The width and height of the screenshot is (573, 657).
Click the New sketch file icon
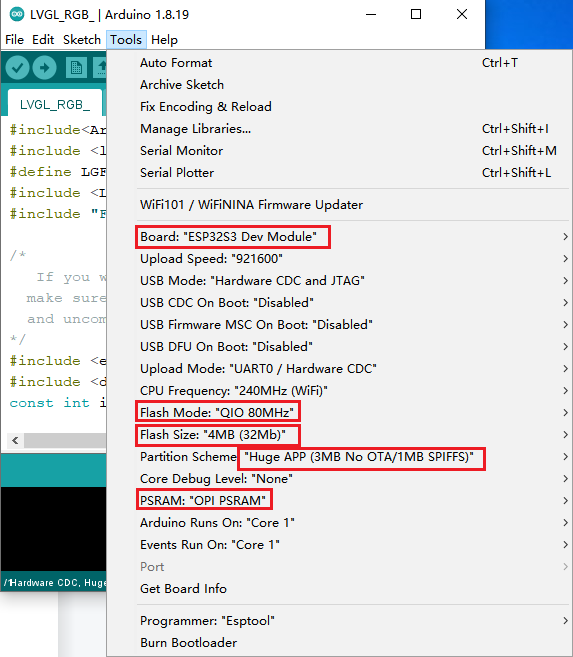(76, 67)
